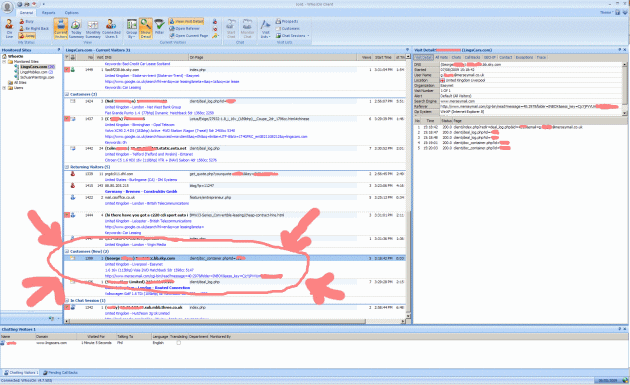Collapse the Returning Visitors (5) group
Image resolution: width=630 pixels, height=385 pixels.
(67, 167)
